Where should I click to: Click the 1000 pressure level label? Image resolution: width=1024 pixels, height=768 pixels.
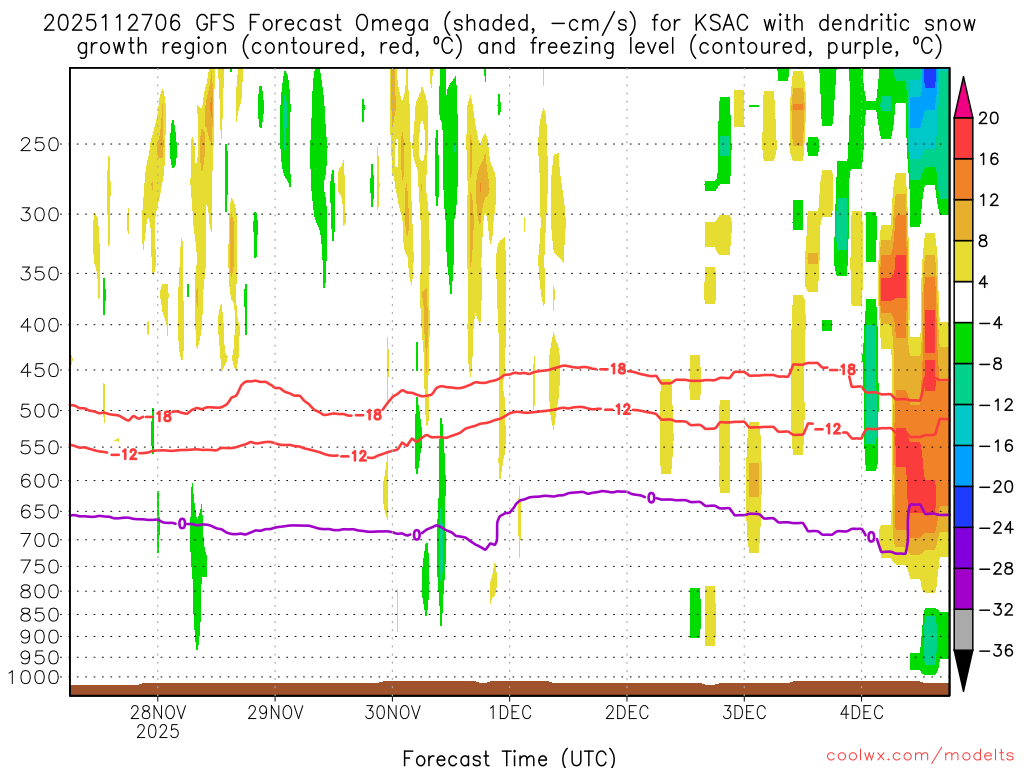click(34, 677)
